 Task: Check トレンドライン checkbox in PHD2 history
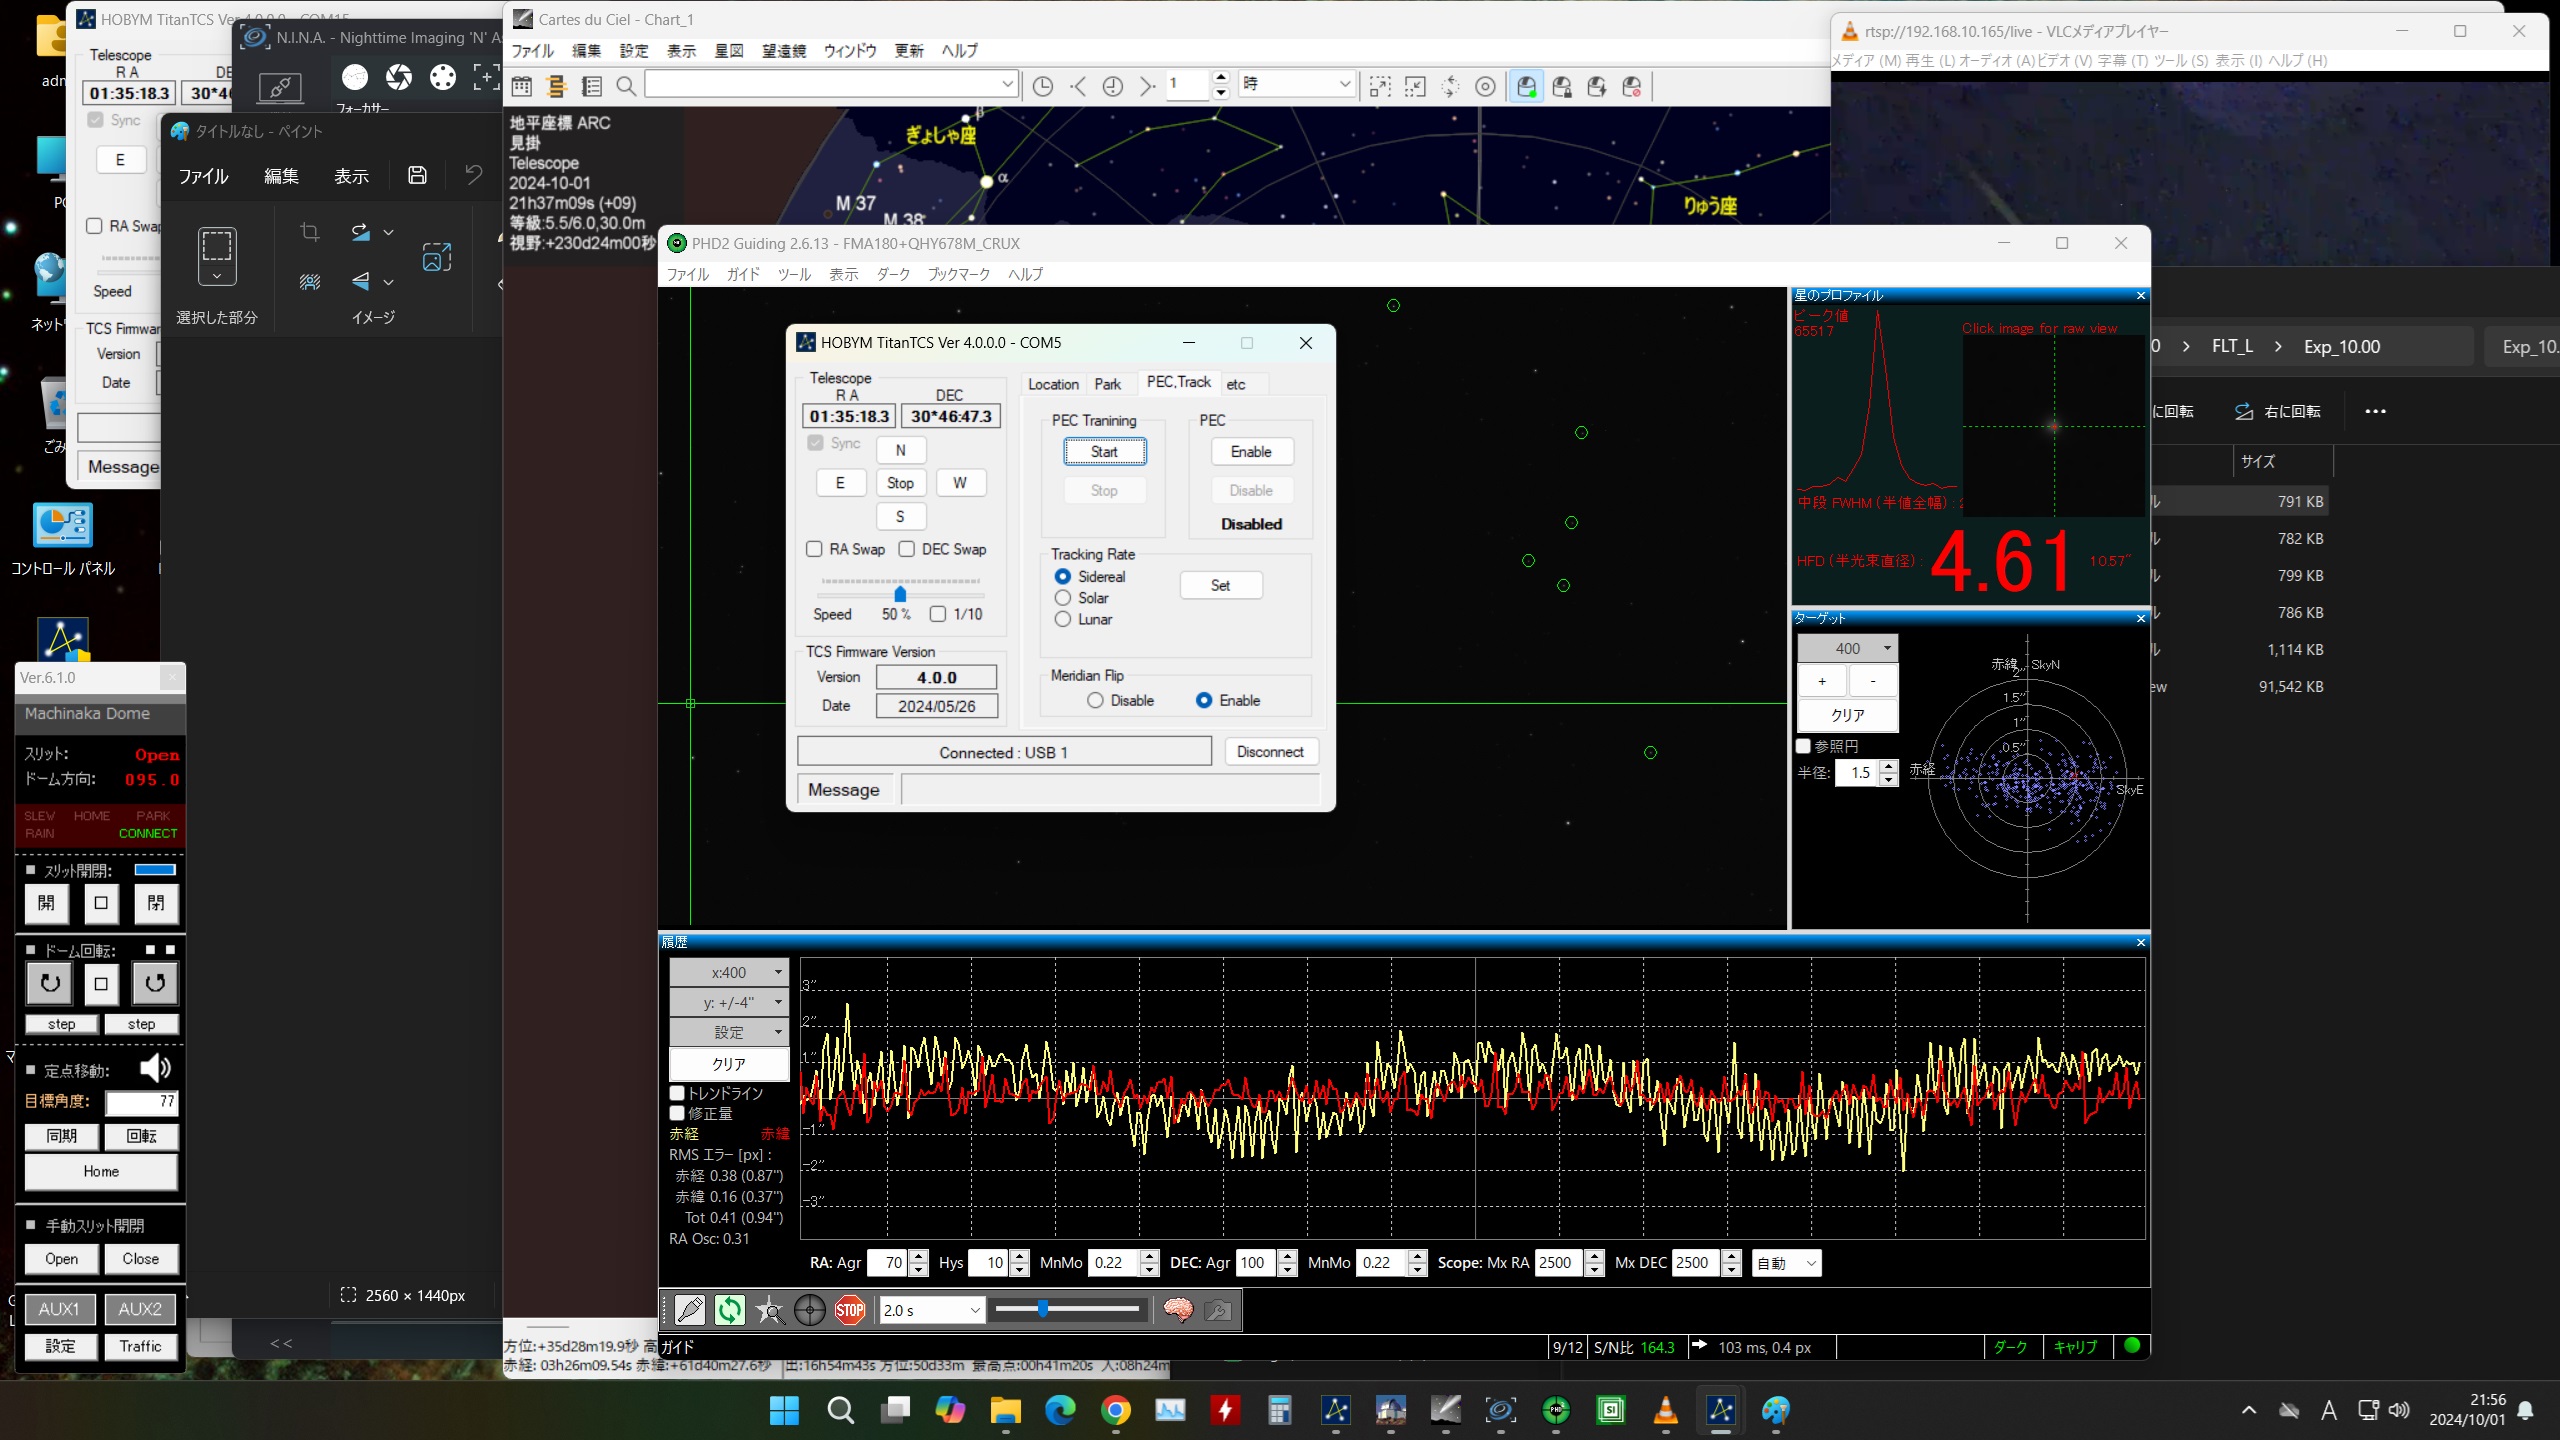(677, 1093)
